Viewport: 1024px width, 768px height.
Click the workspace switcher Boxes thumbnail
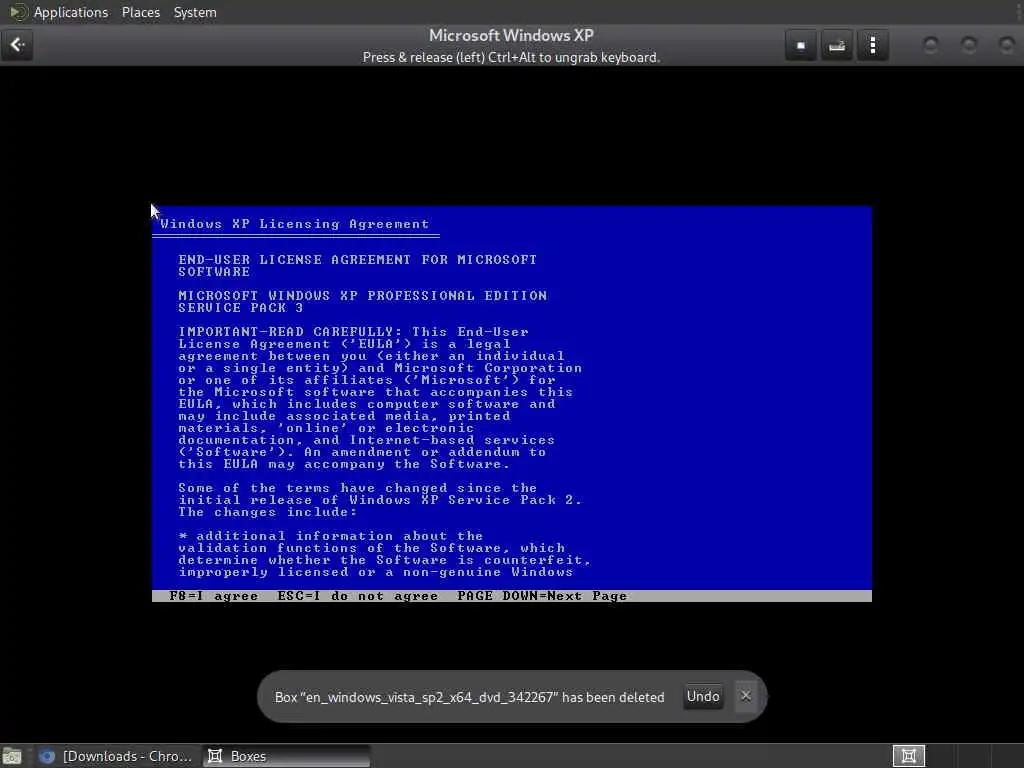[x=908, y=756]
